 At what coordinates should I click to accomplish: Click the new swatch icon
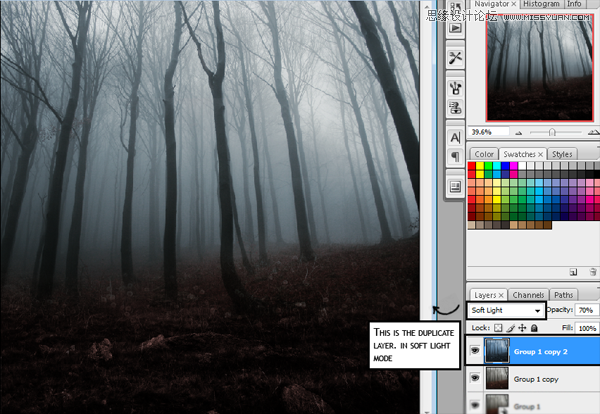(x=573, y=272)
